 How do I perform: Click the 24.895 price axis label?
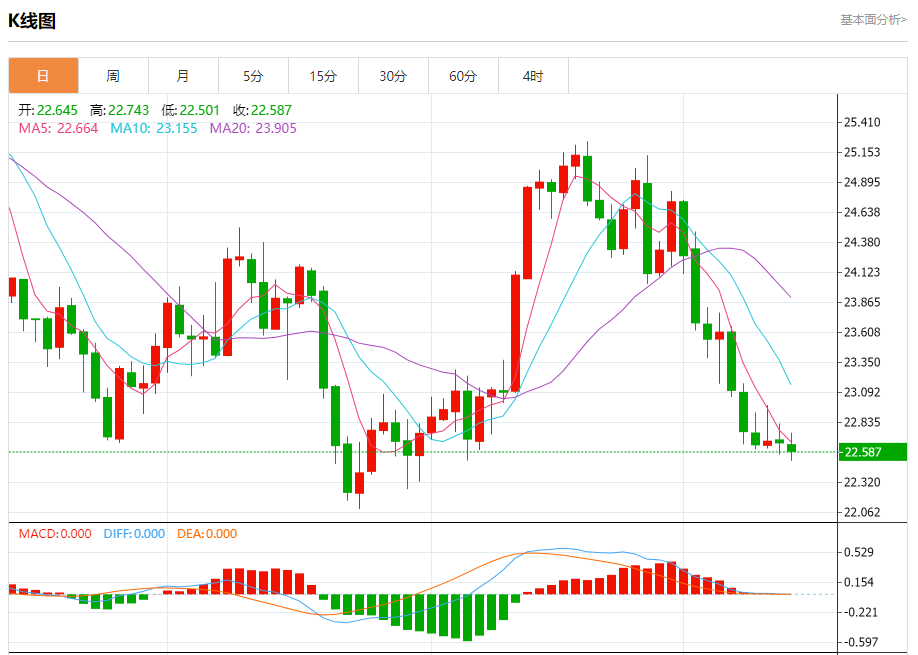coord(862,182)
